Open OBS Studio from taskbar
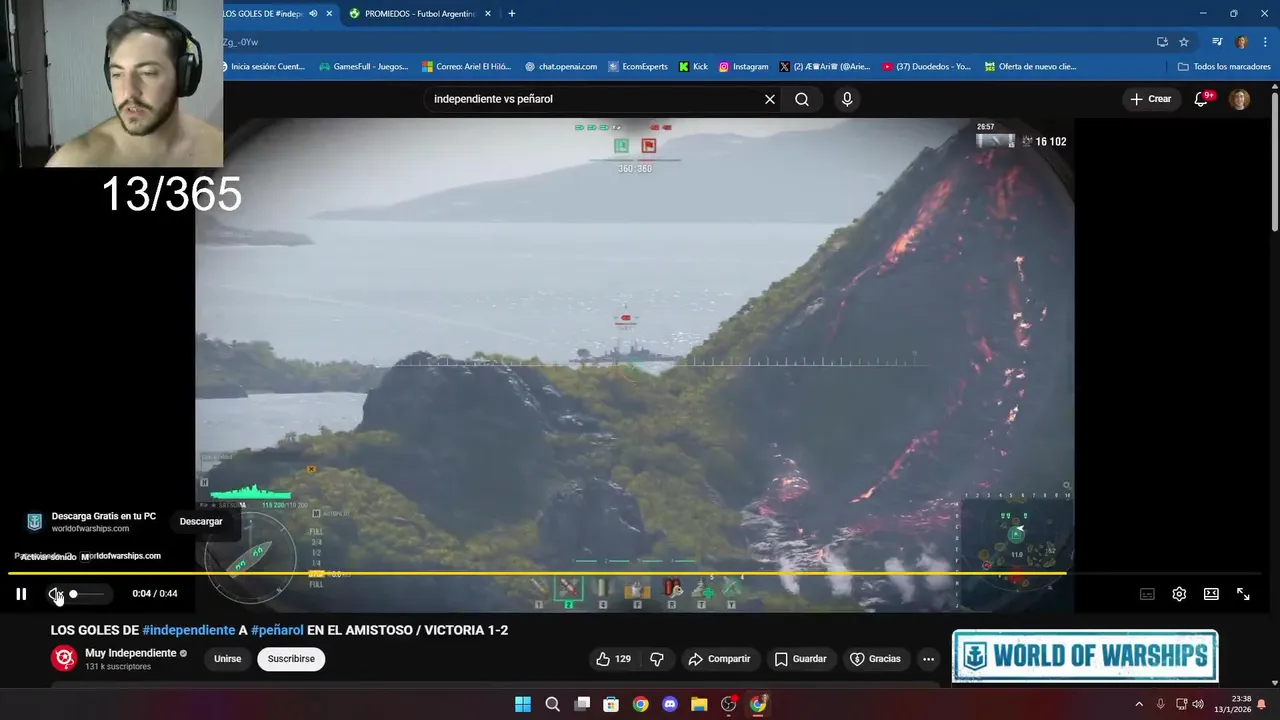The width and height of the screenshot is (1280, 720). (x=728, y=704)
